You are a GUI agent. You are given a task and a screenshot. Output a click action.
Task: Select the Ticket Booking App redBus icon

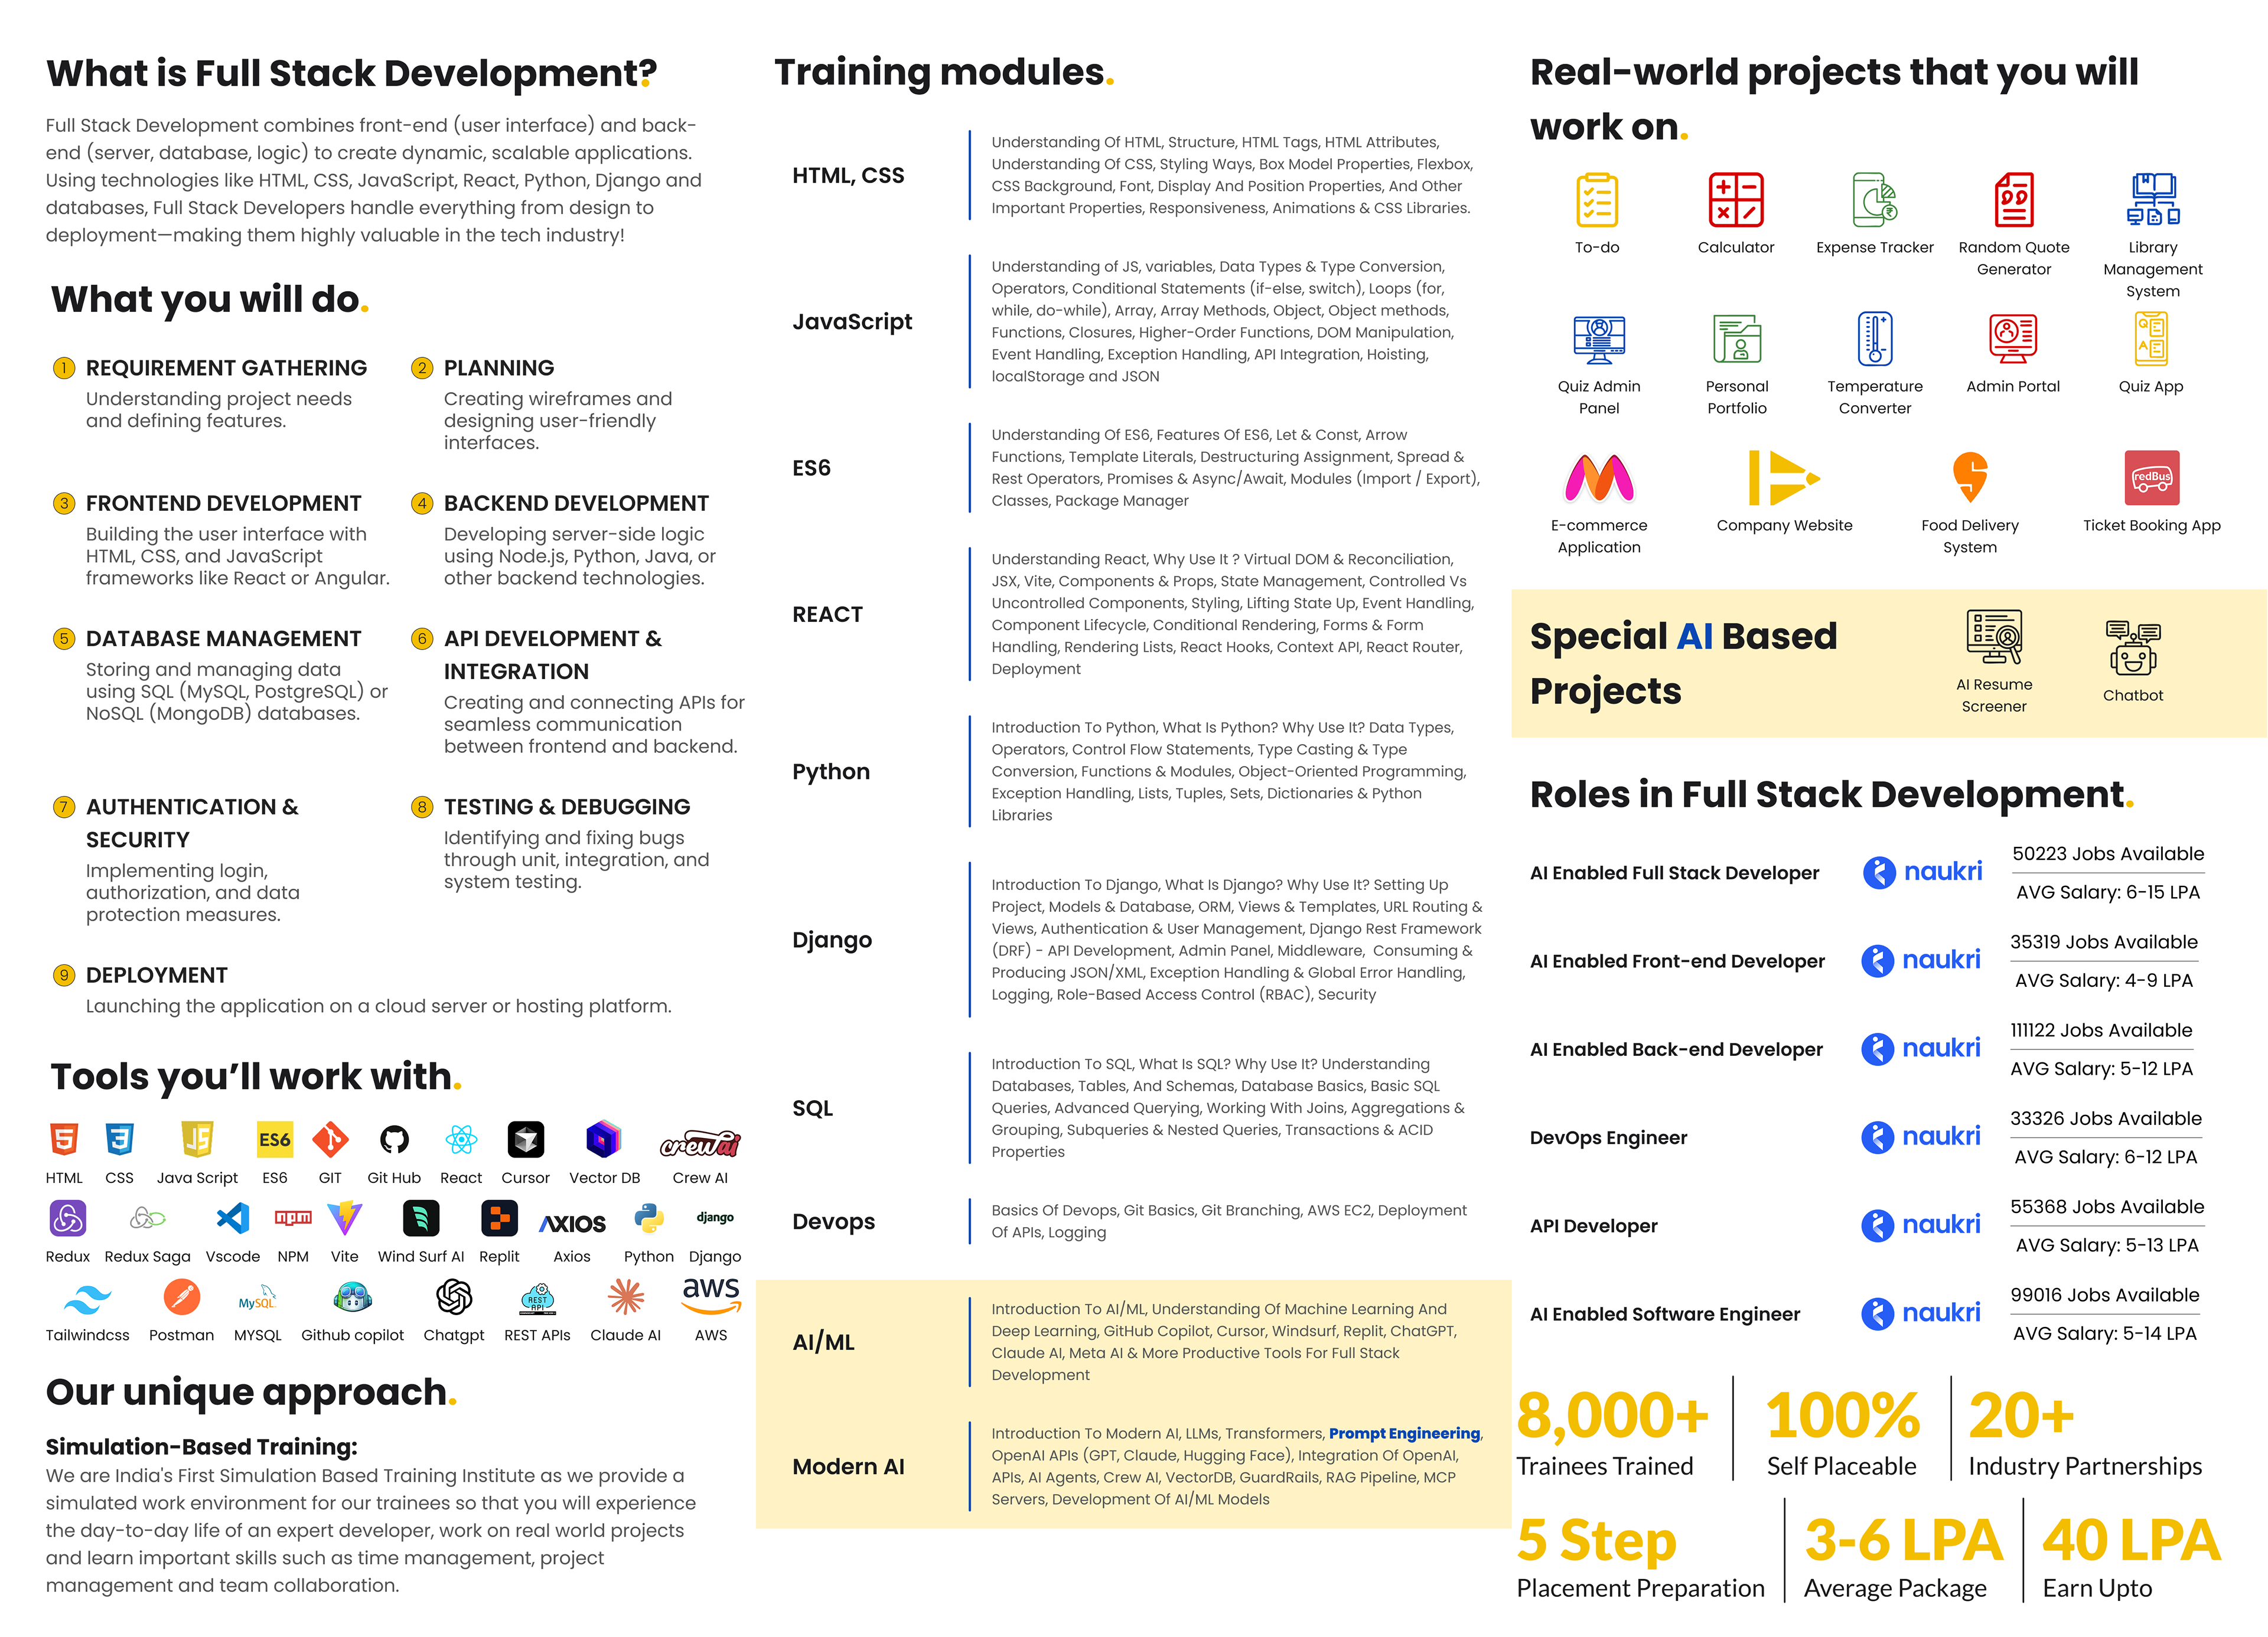(x=2151, y=477)
